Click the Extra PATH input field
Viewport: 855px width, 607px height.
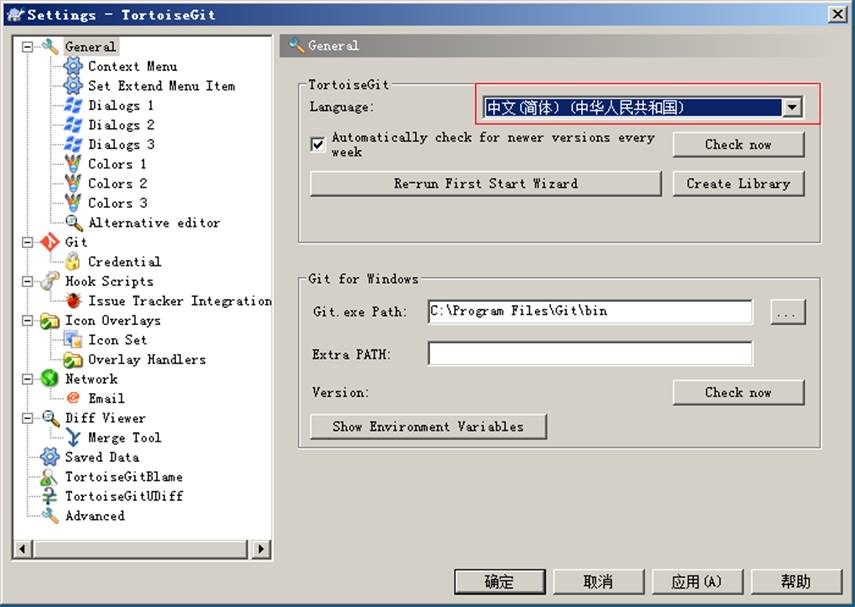pyautogui.click(x=590, y=353)
